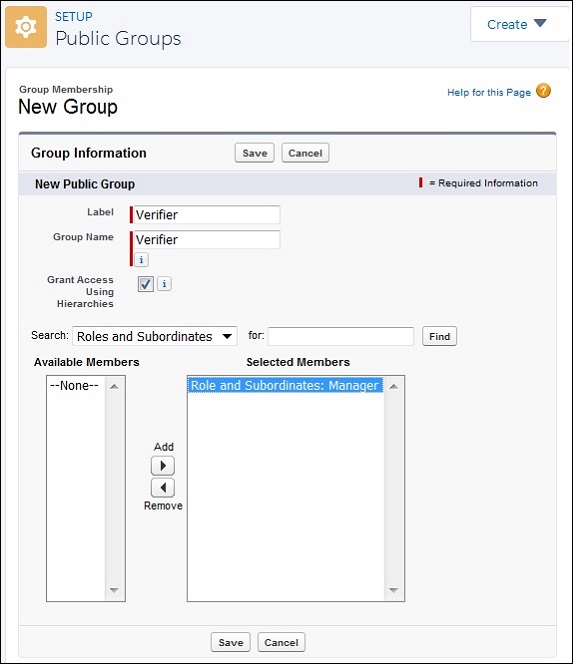The width and height of the screenshot is (573, 664).
Task: Open the Help question mark icon
Action: 543,91
